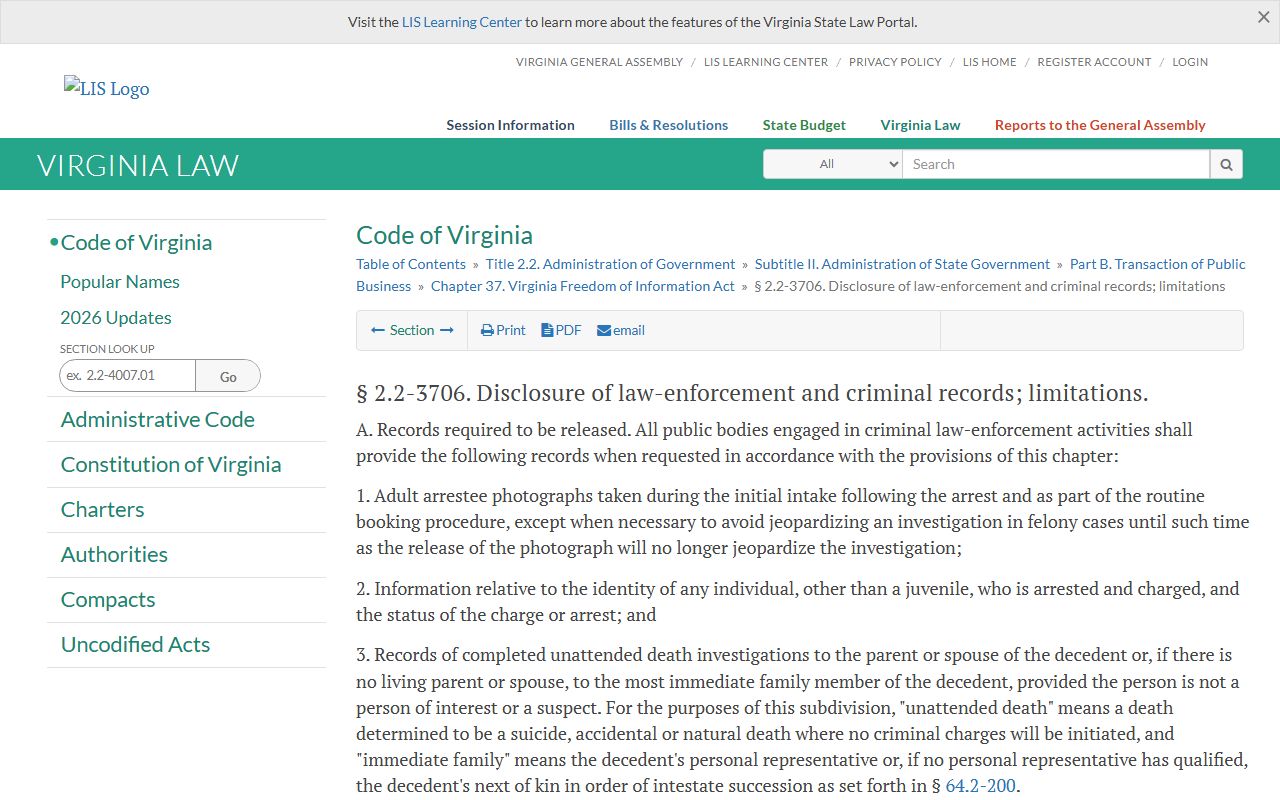Open the LIS Learning Center banner link
1280x800 pixels.
pyautogui.click(x=462, y=22)
